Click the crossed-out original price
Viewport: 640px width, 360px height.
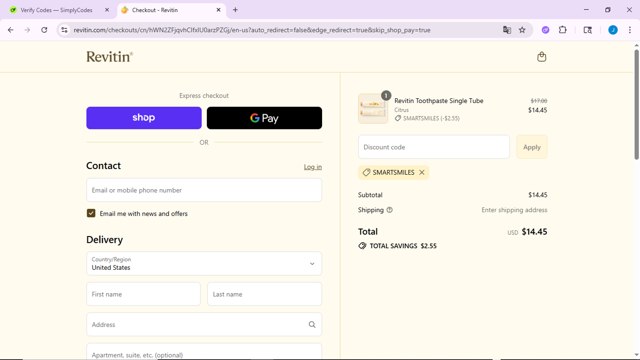[539, 101]
